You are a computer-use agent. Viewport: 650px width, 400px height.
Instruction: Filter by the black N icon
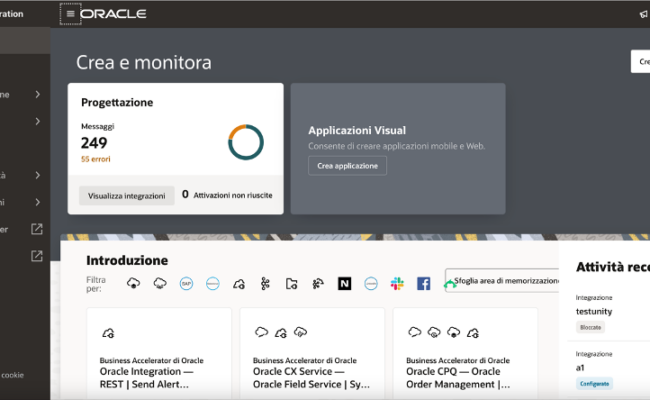pos(344,284)
